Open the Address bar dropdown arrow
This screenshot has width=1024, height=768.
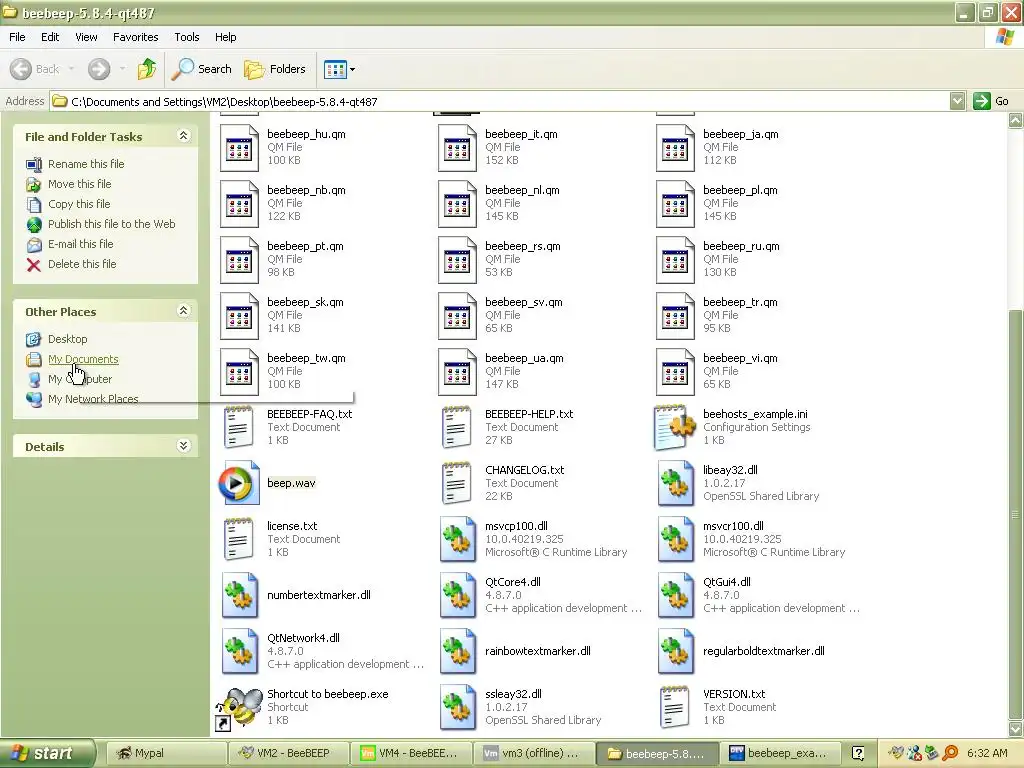point(957,101)
